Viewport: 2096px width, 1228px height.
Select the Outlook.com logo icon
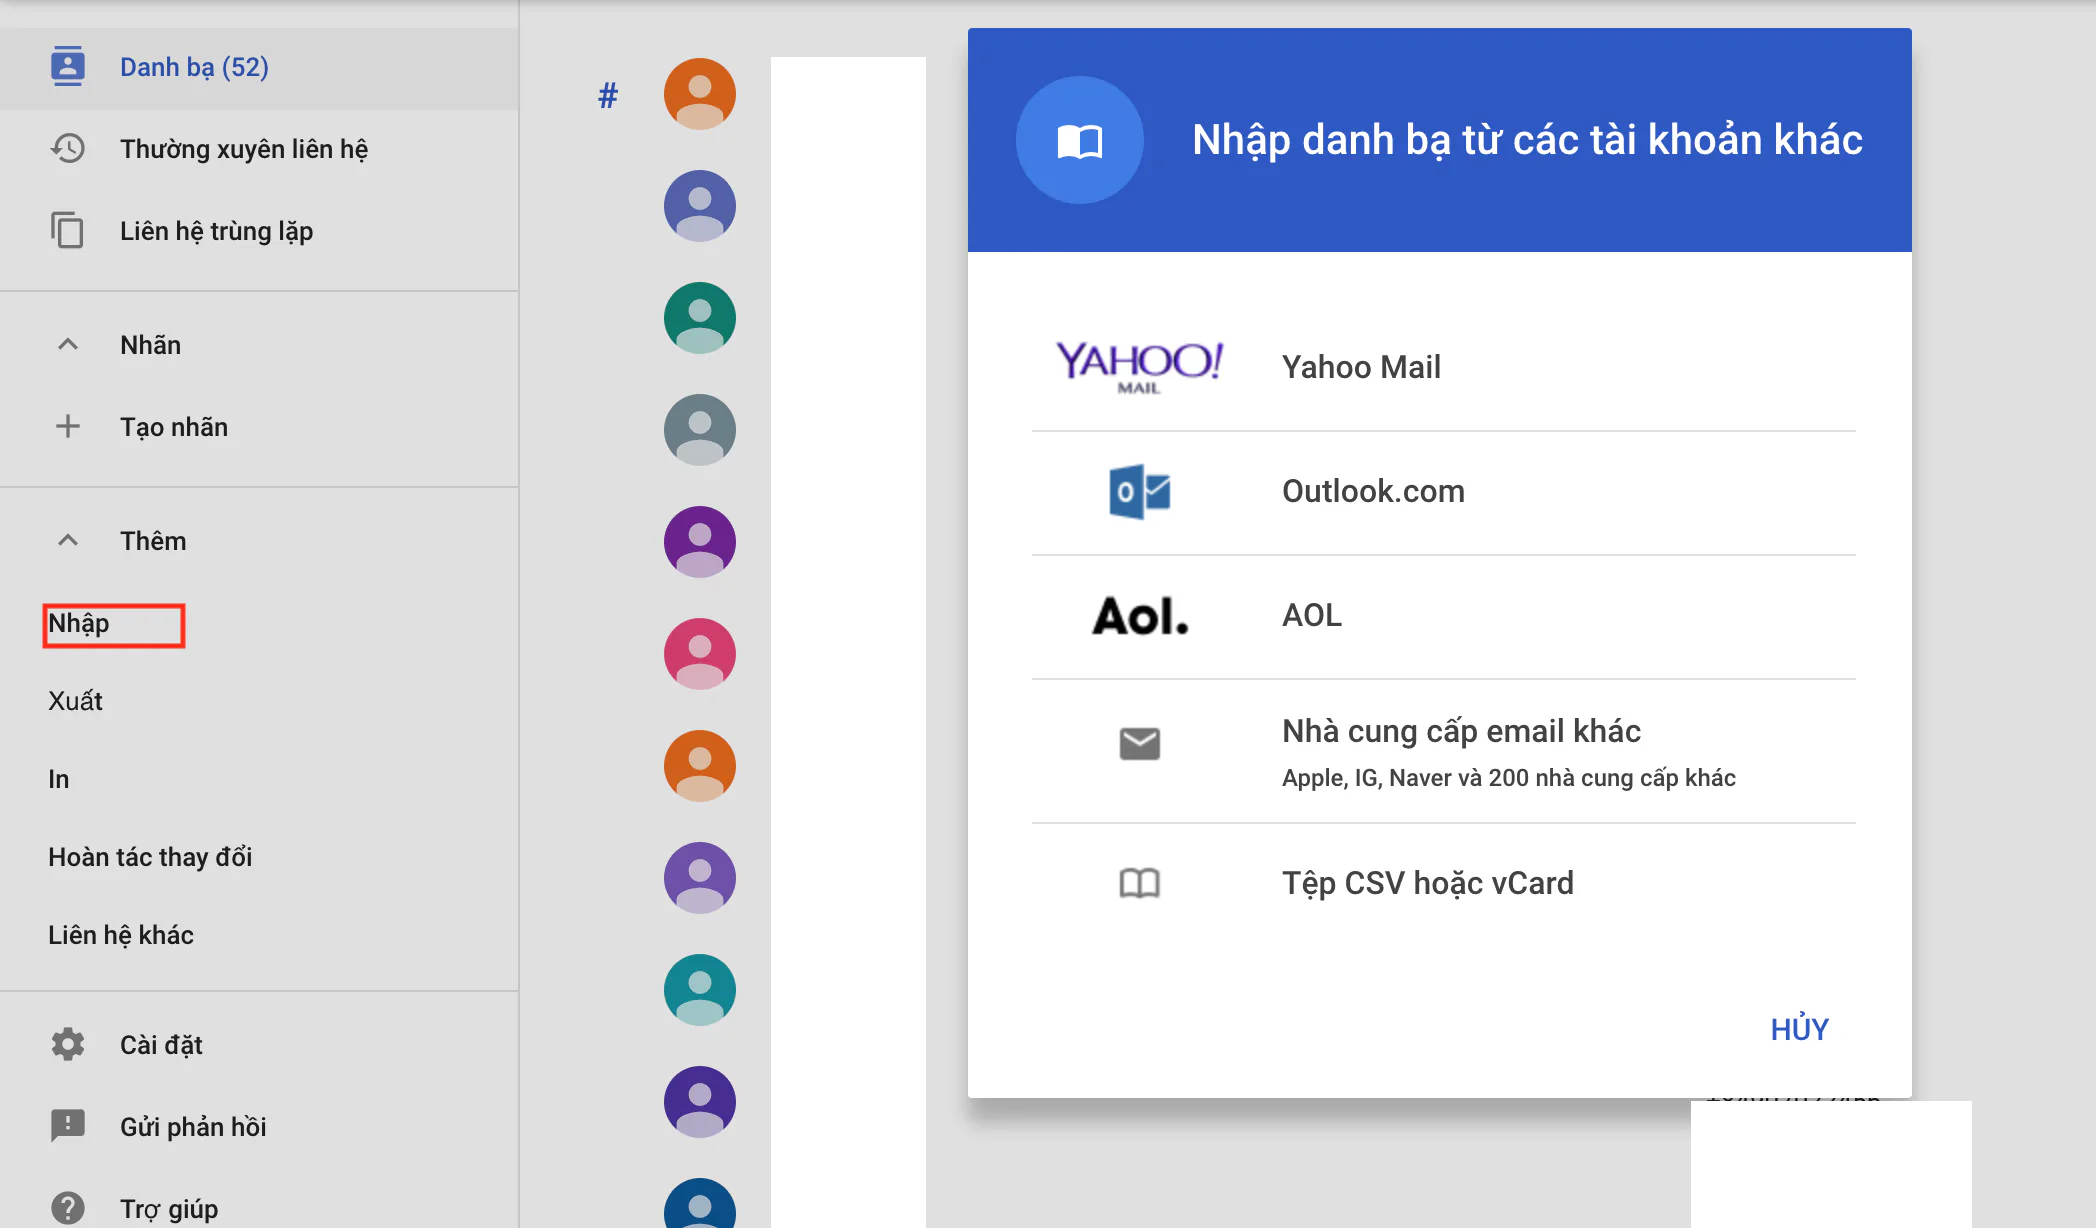pos(1139,491)
